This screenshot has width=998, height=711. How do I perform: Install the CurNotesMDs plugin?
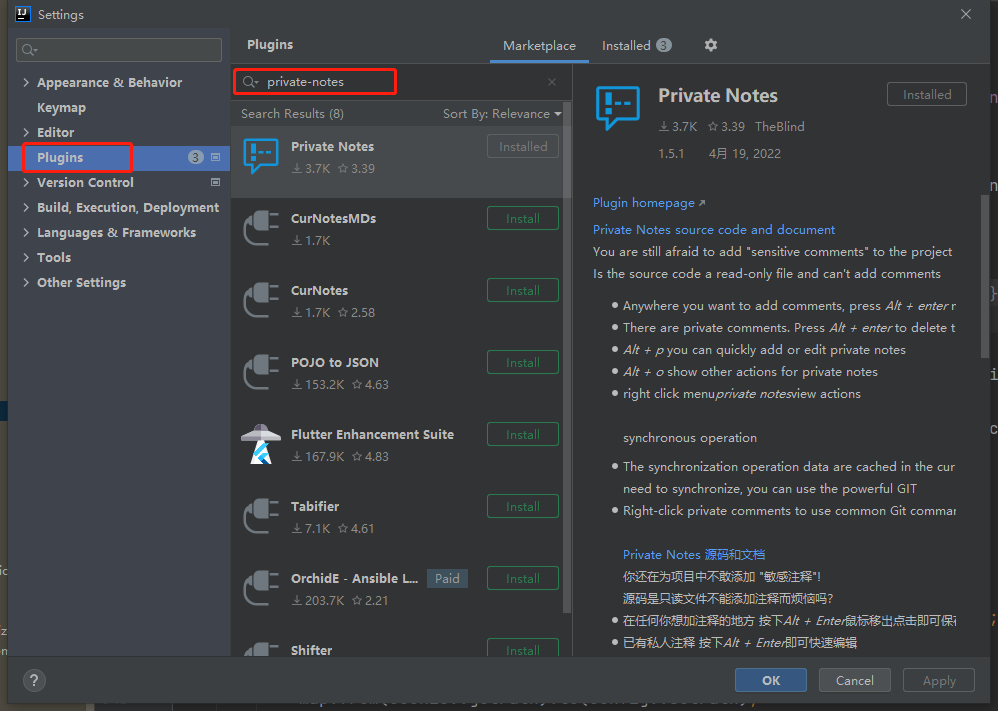coord(523,218)
